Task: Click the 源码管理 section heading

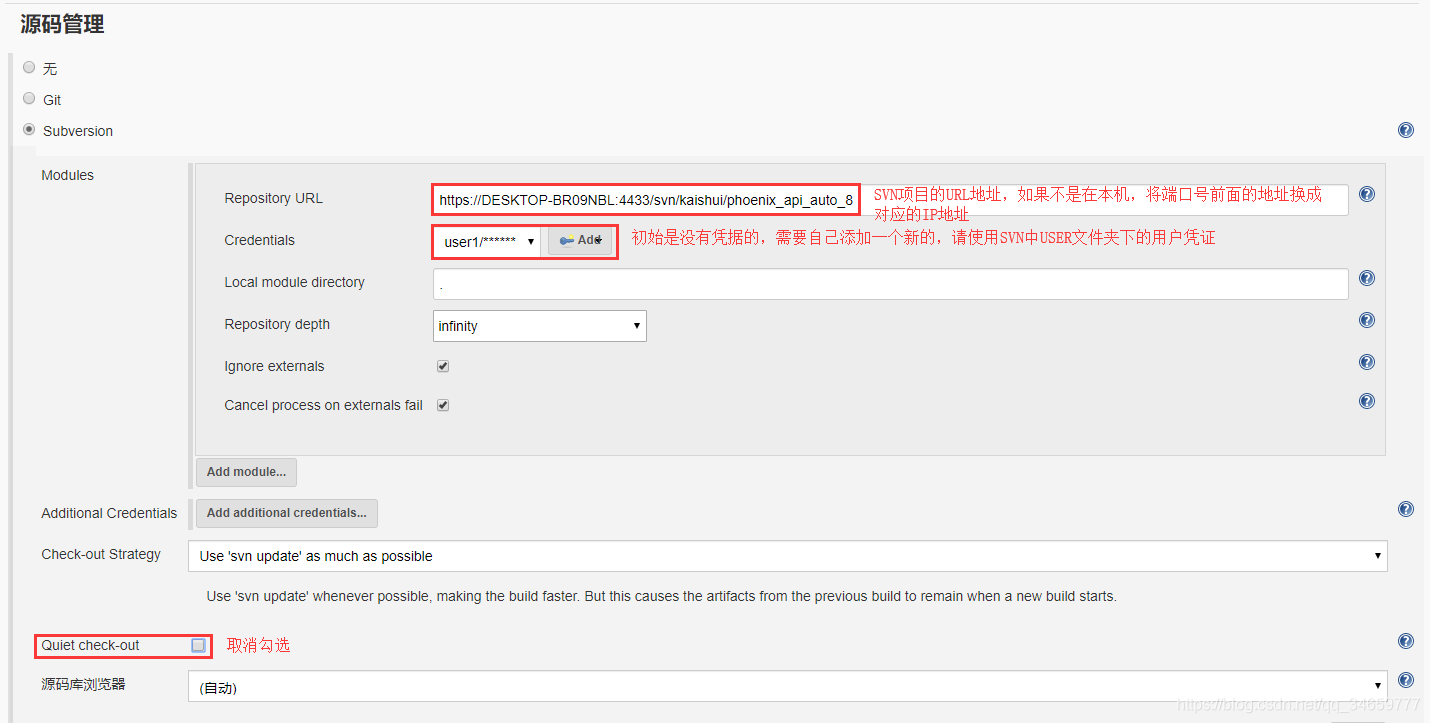Action: coord(62,24)
